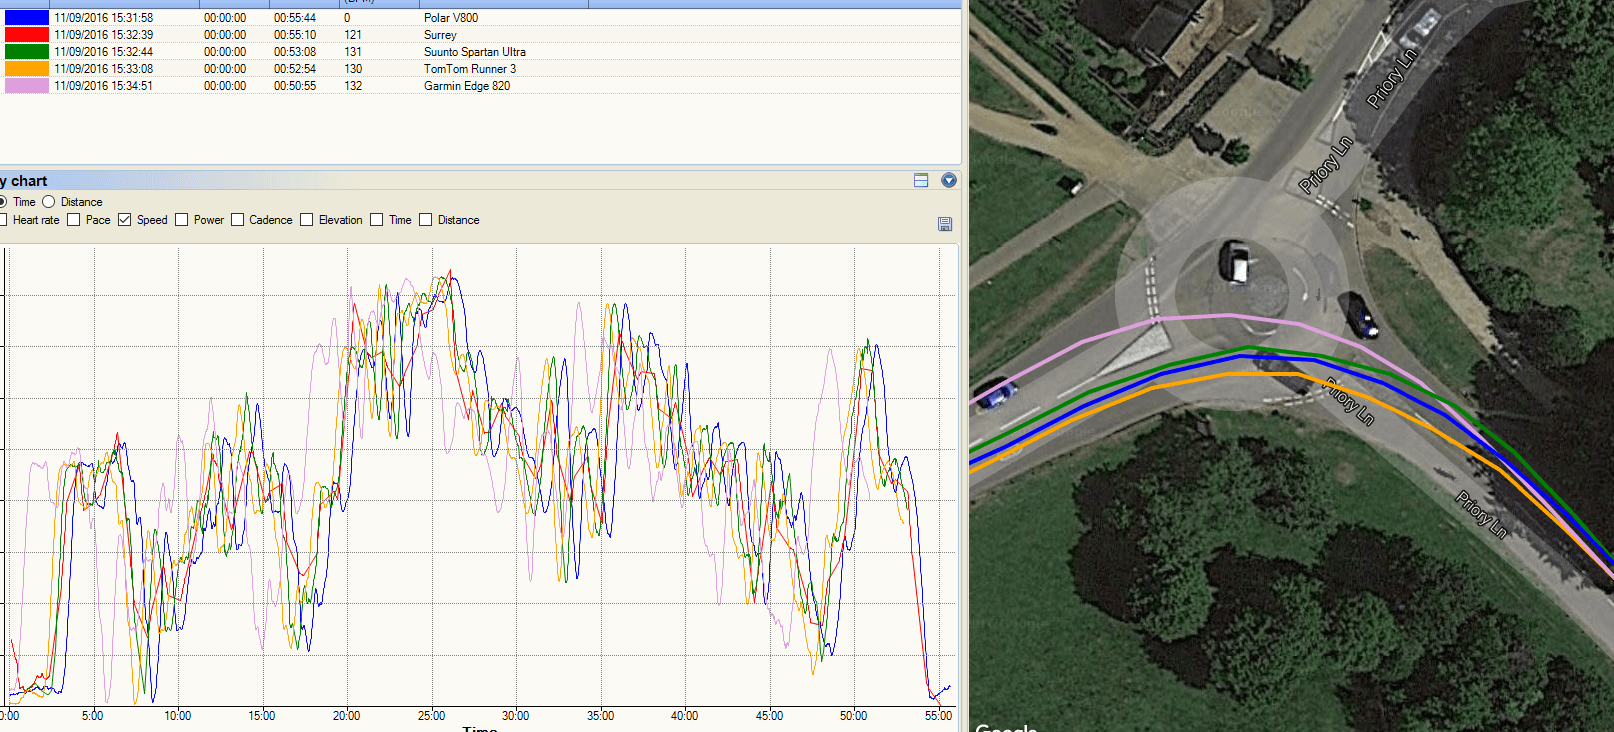Screen dimensions: 1614x732
Task: Turn on the Elevation checkbox
Action: 307,220
